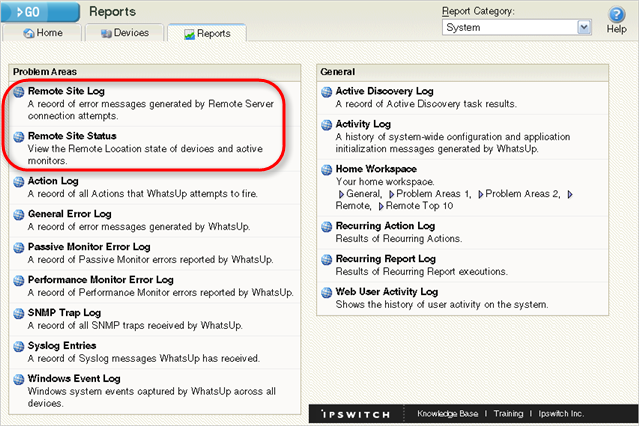Open the Remote Site Status report
This screenshot has width=639, height=426.
[x=72, y=136]
